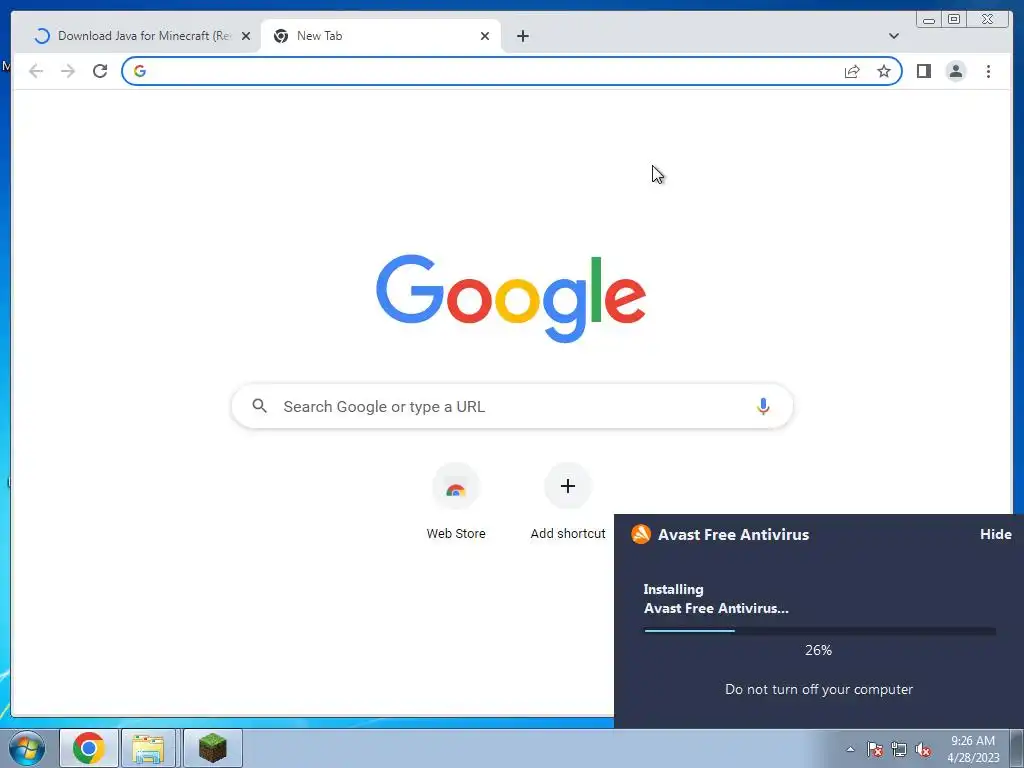Click the Action Center flag tray icon
1024x768 pixels.
coord(875,749)
